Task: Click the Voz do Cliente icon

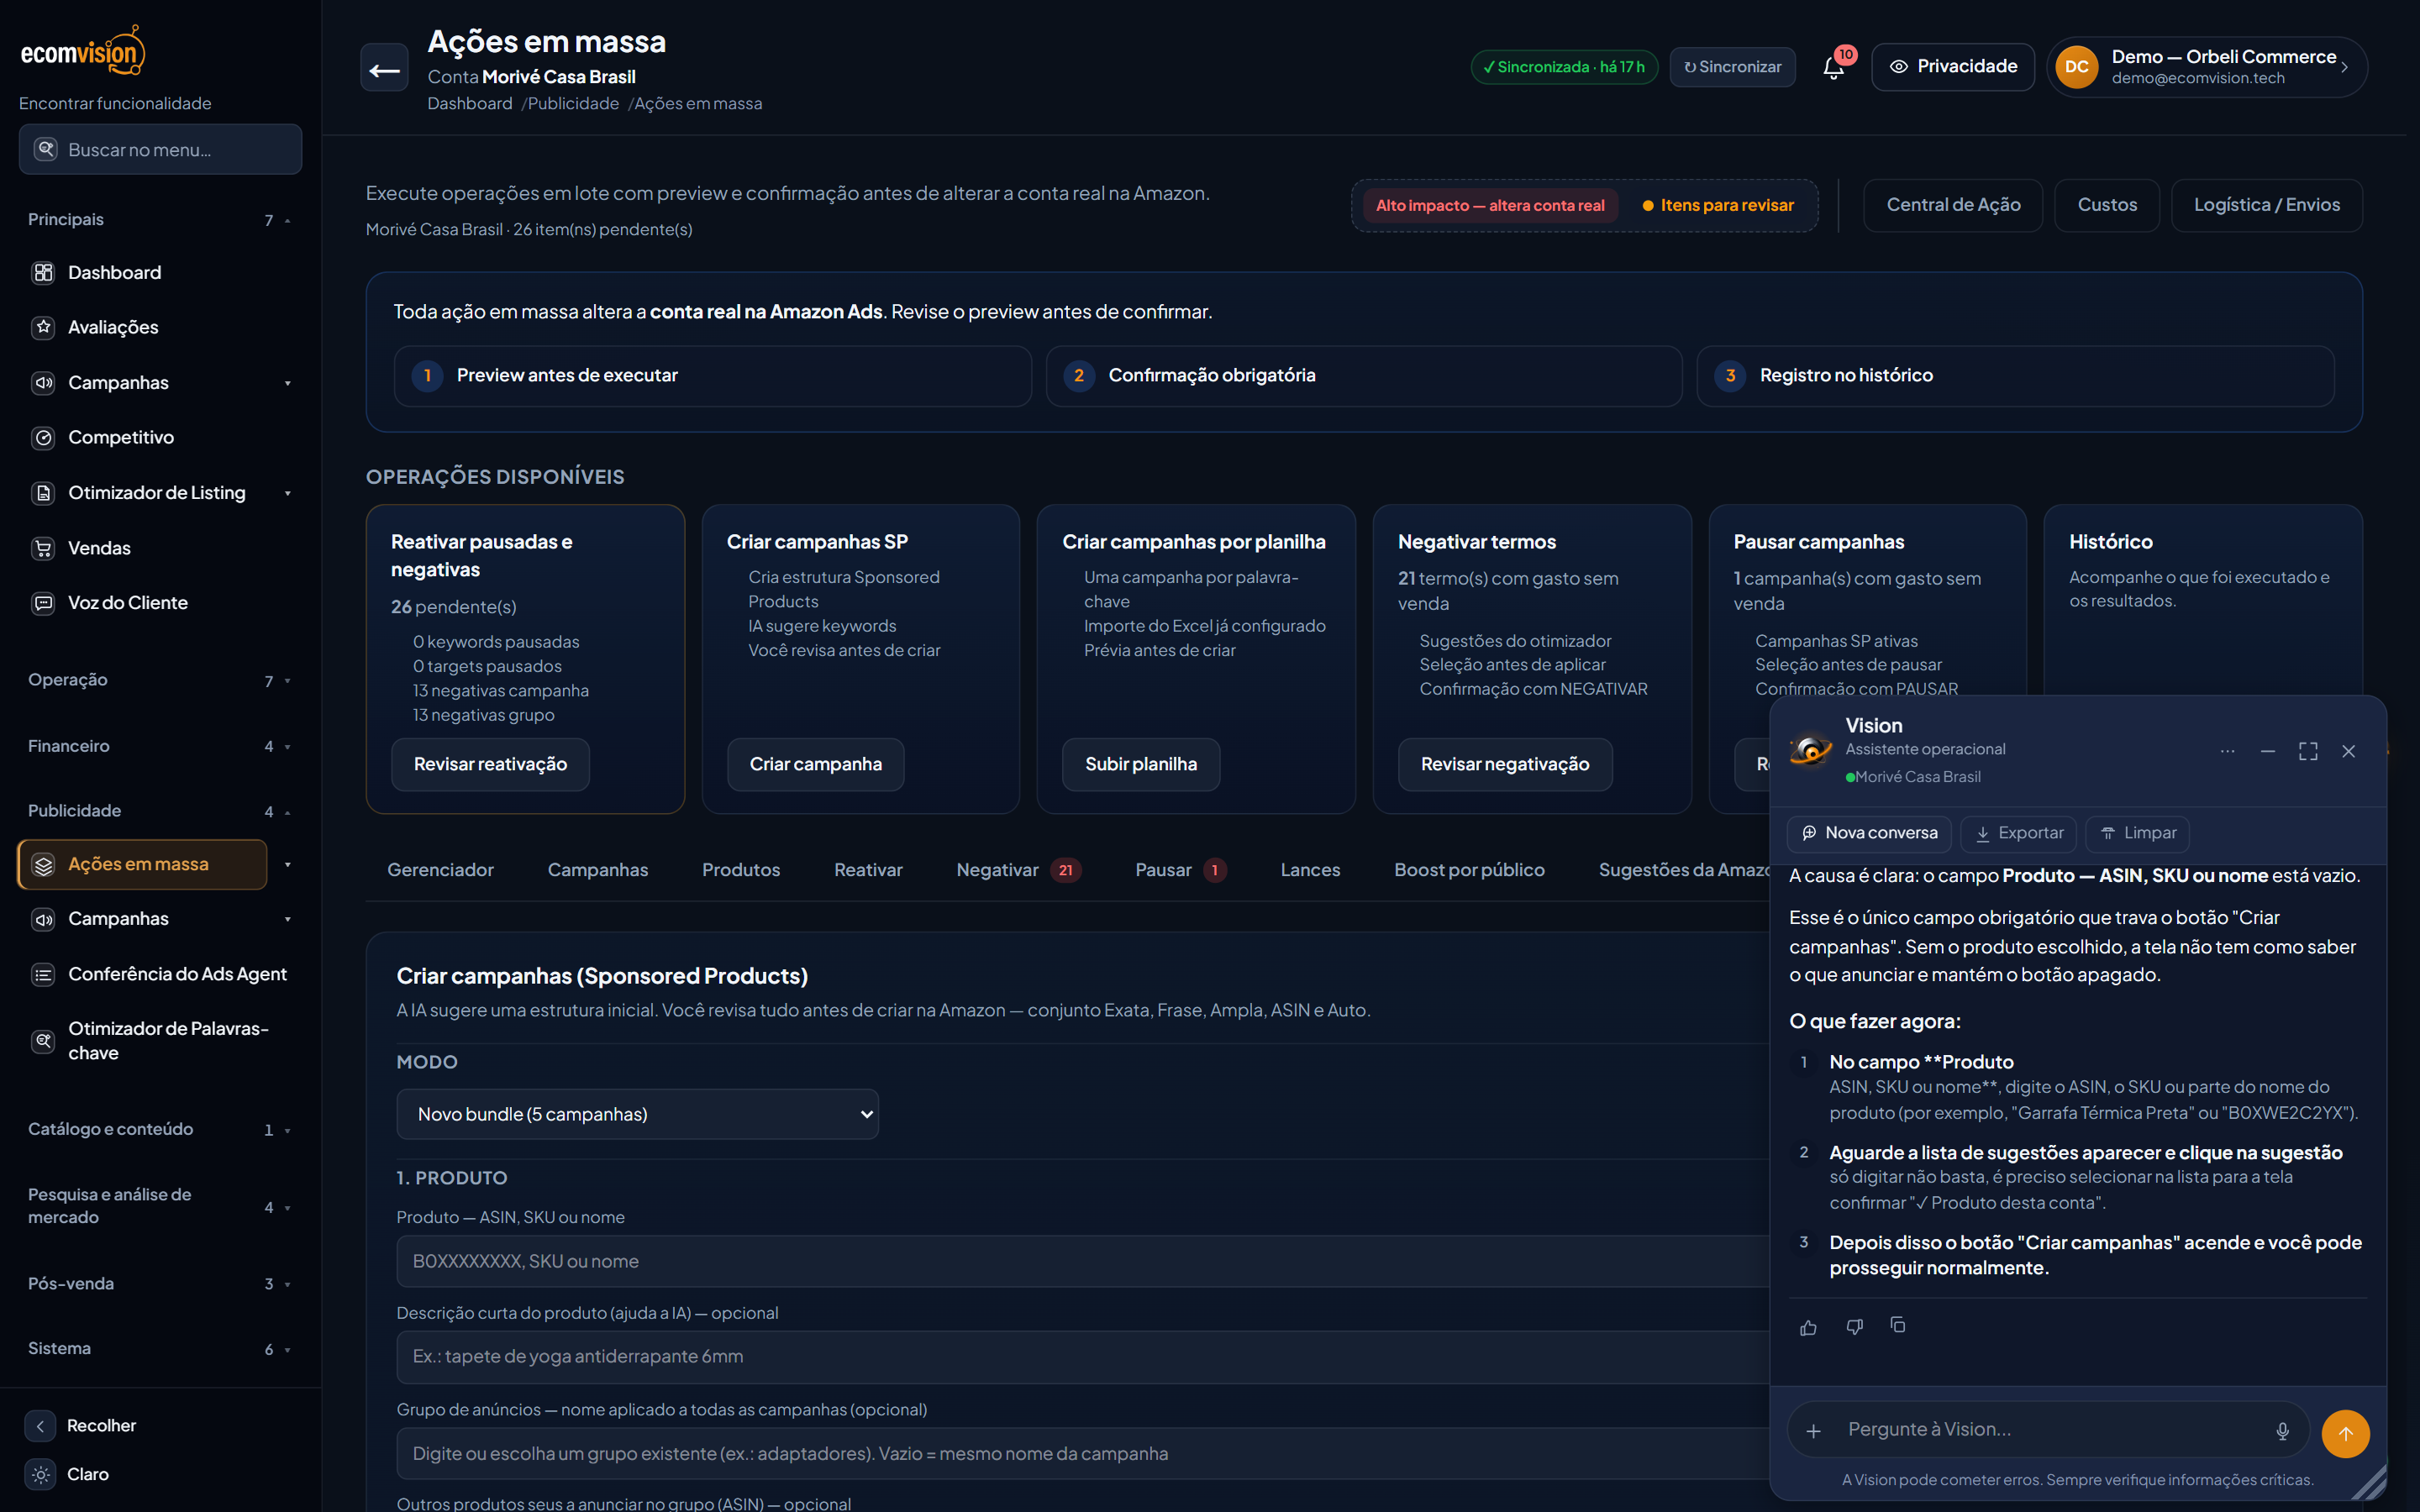Action: tap(43, 603)
